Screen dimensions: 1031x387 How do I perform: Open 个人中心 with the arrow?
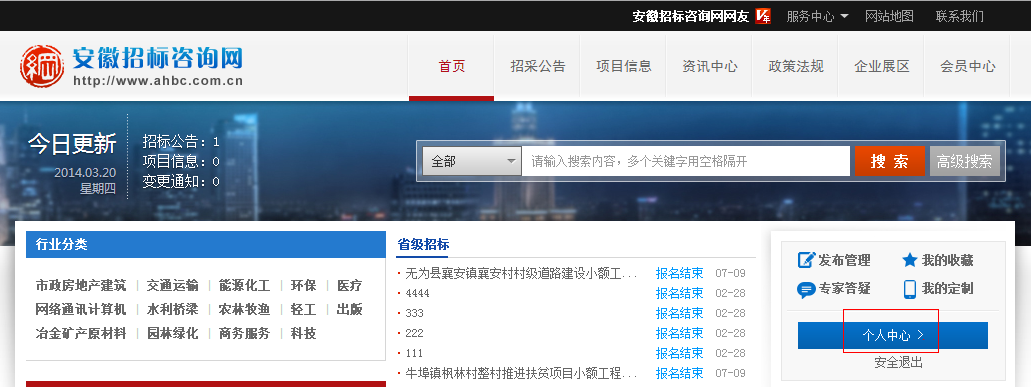point(892,335)
